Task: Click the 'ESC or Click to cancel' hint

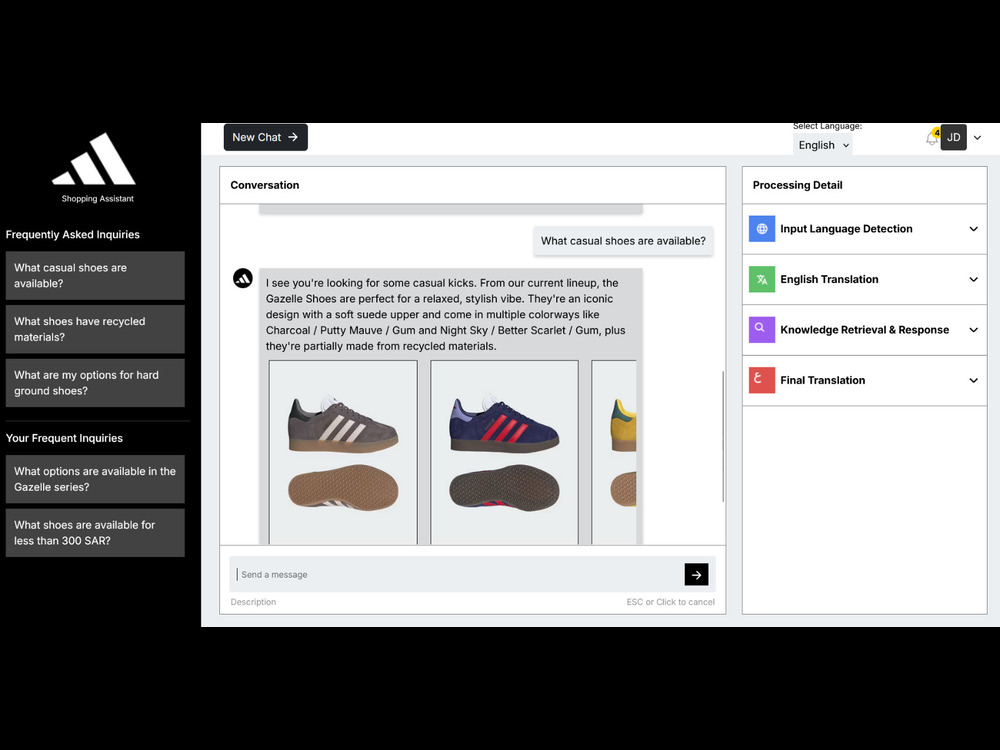Action: [670, 602]
